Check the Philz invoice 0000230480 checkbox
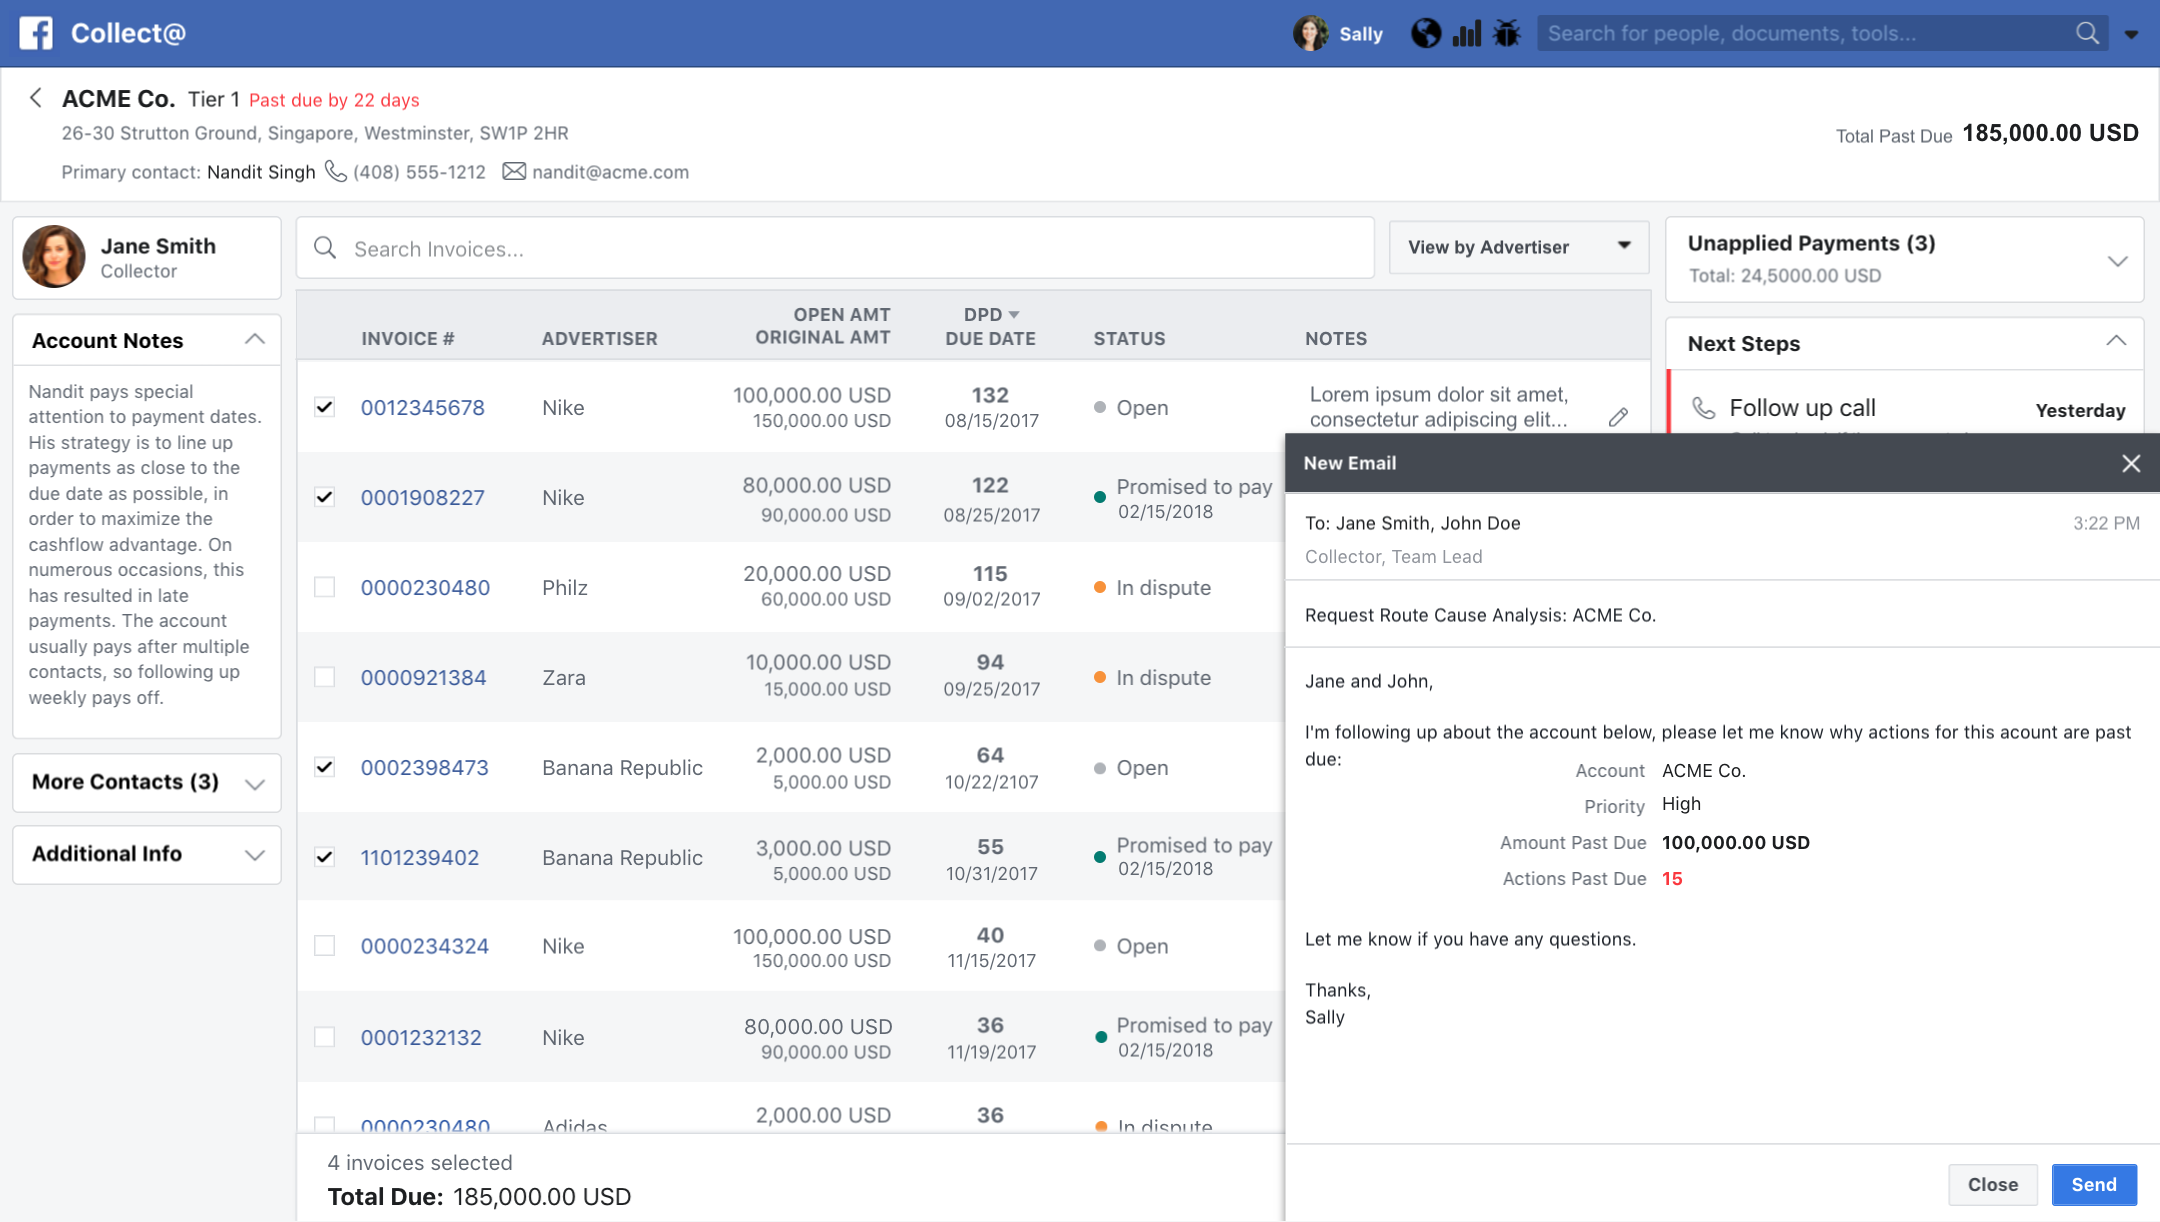 click(324, 587)
